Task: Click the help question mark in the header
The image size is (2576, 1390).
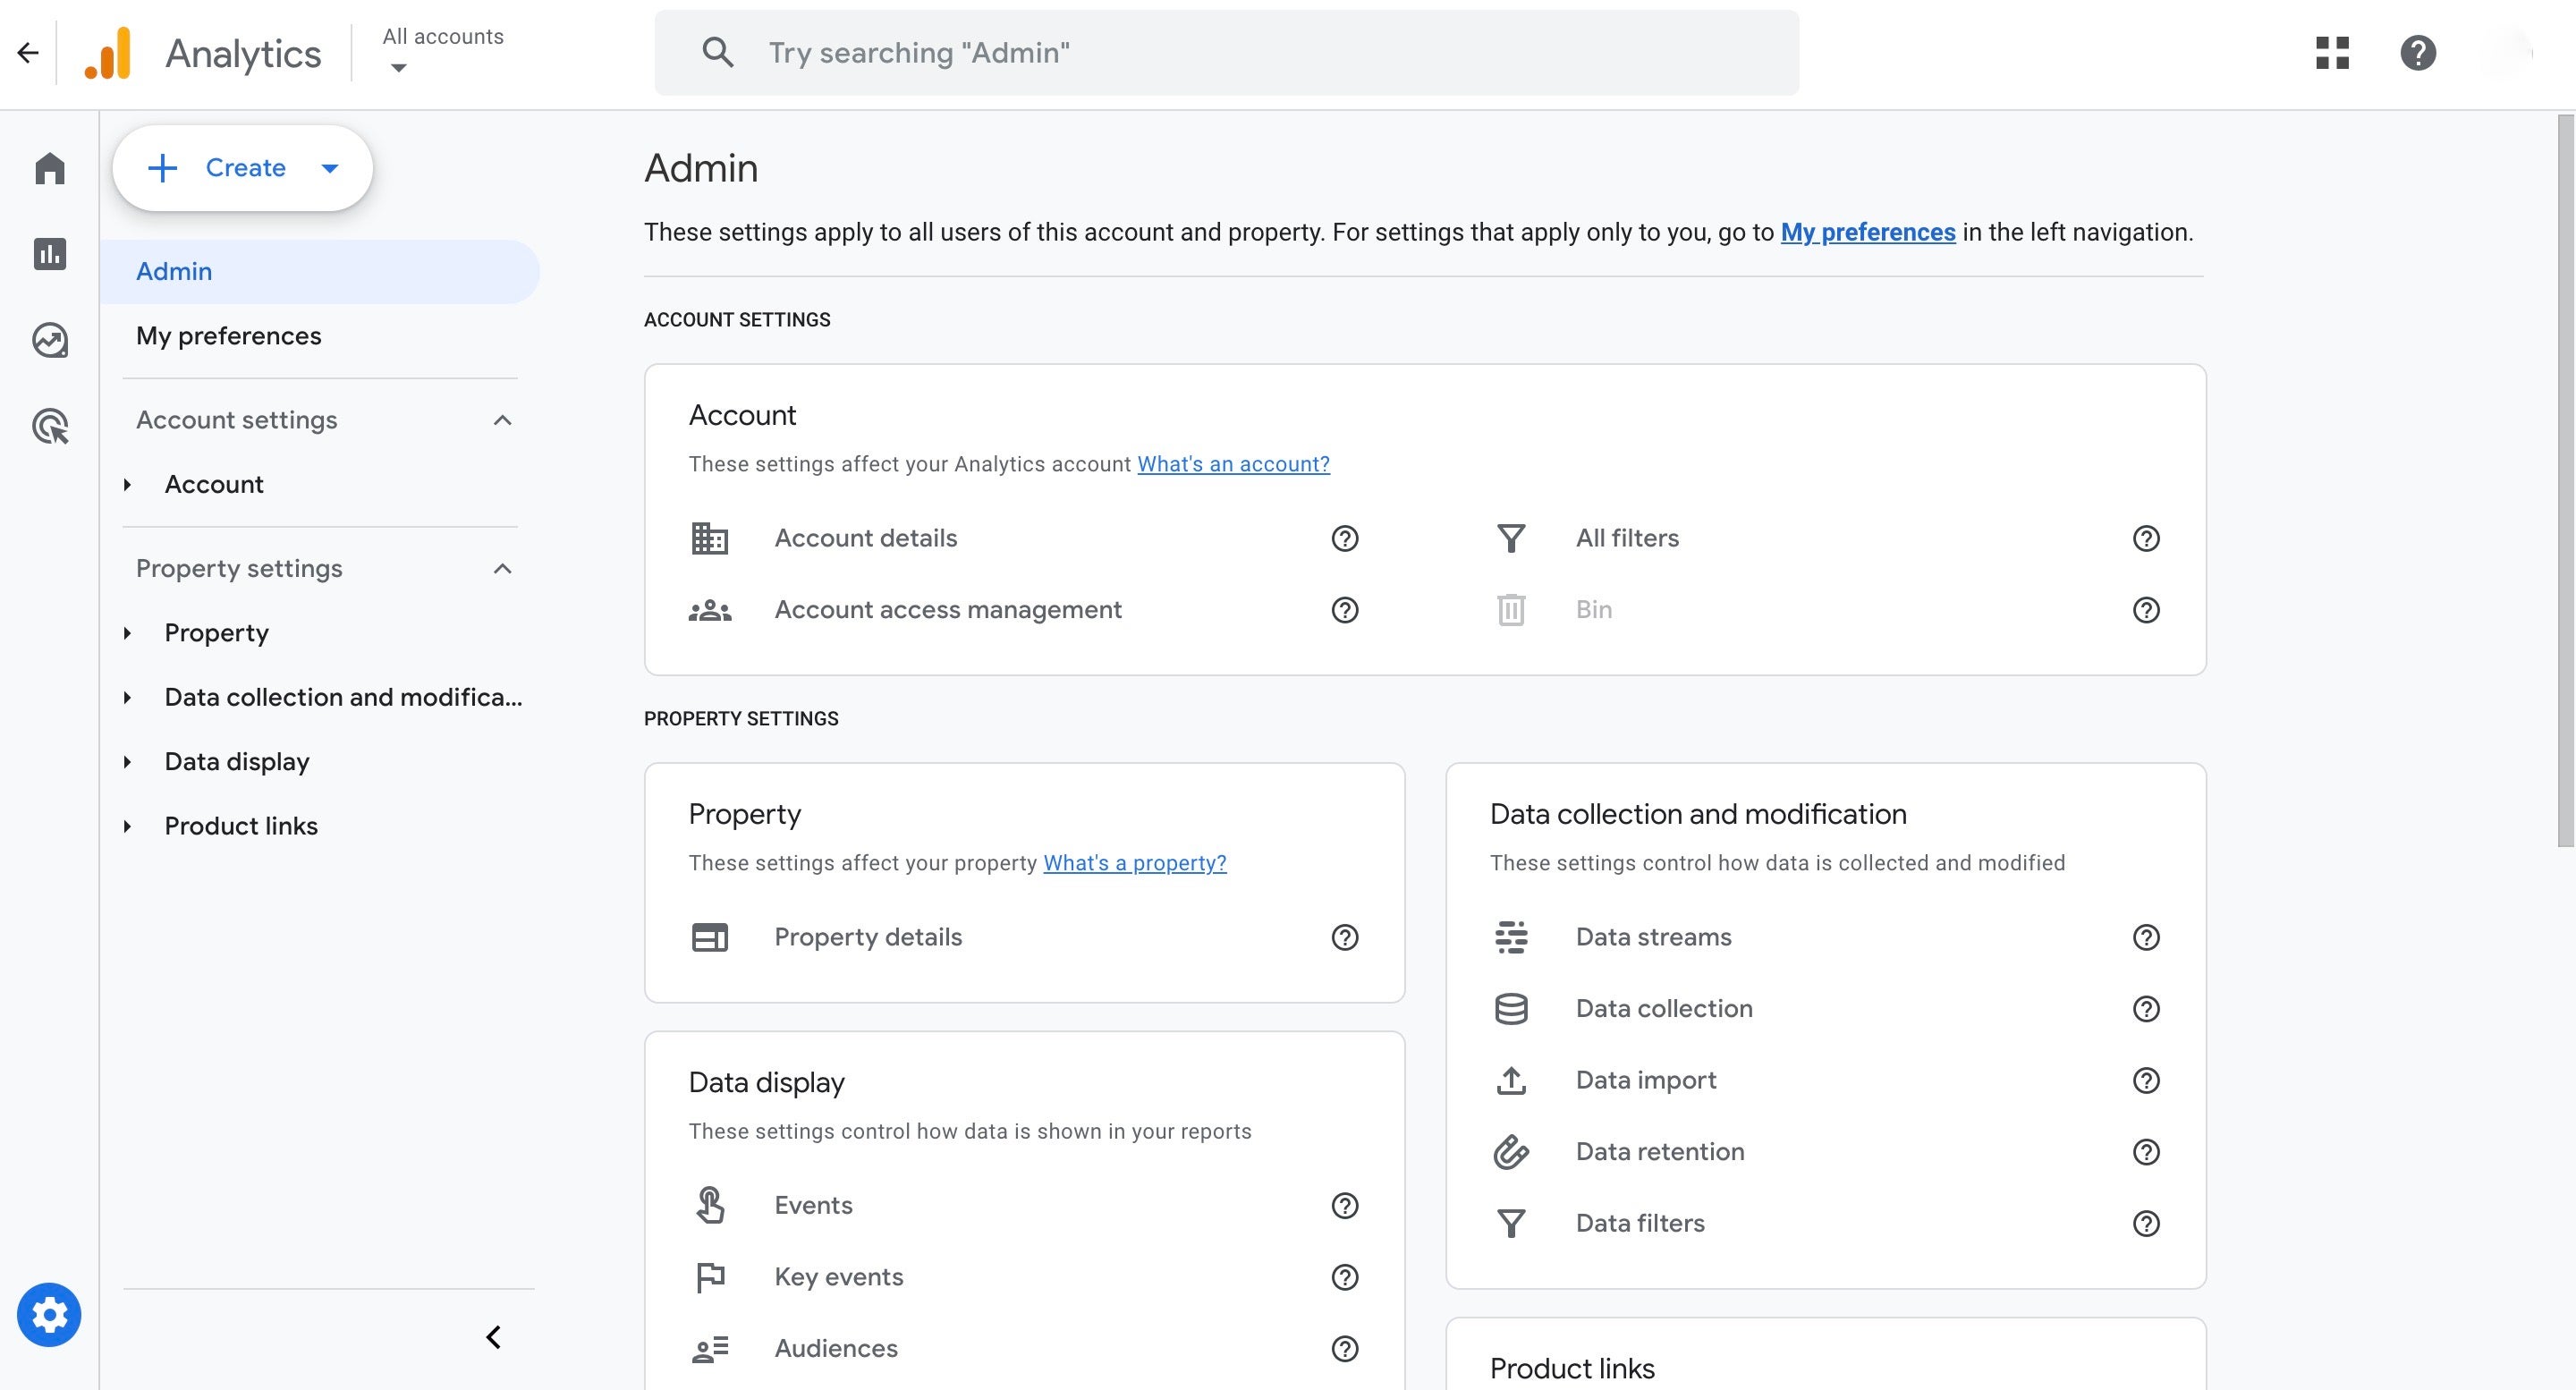Action: click(x=2417, y=53)
